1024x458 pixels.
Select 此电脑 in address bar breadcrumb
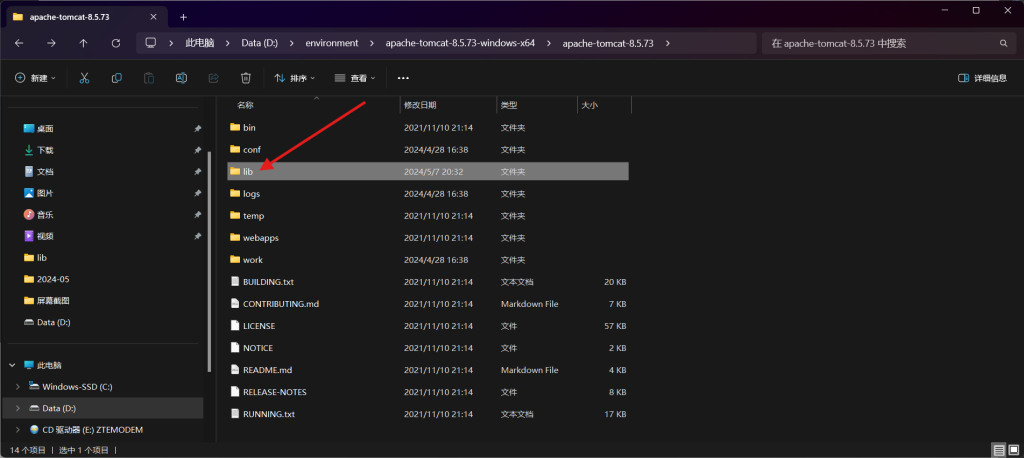200,43
